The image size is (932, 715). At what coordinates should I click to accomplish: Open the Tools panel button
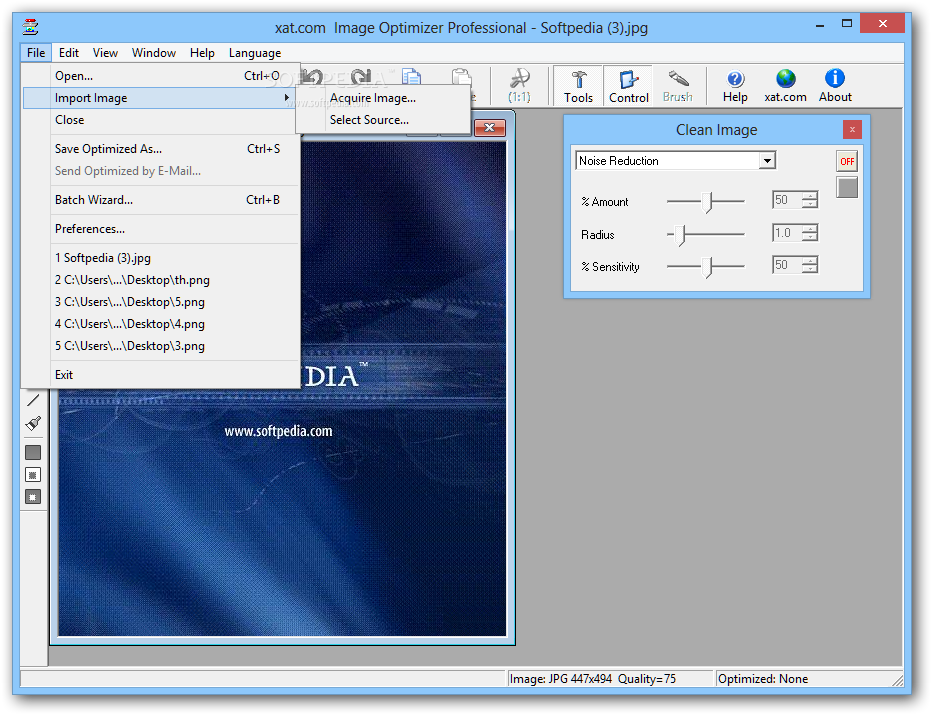tap(578, 86)
